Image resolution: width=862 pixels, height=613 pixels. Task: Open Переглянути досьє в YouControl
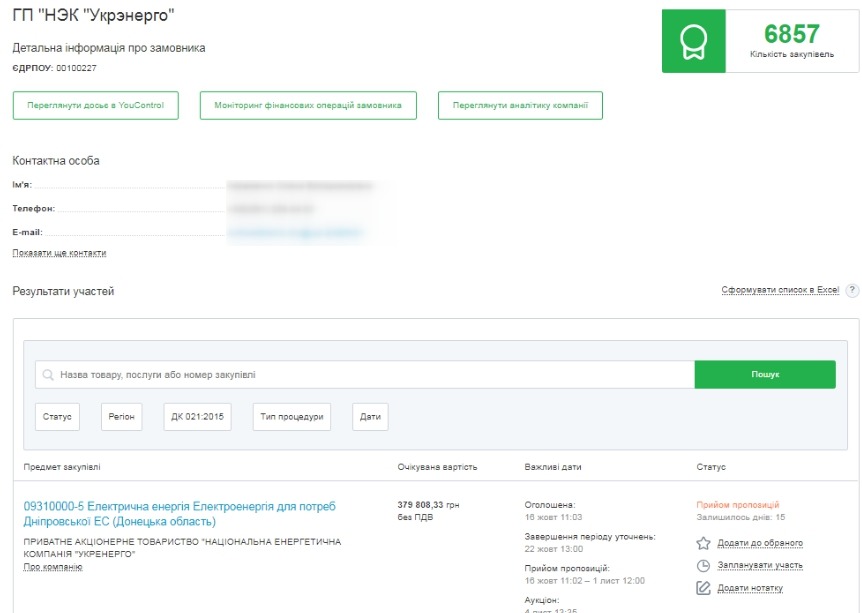click(95, 105)
